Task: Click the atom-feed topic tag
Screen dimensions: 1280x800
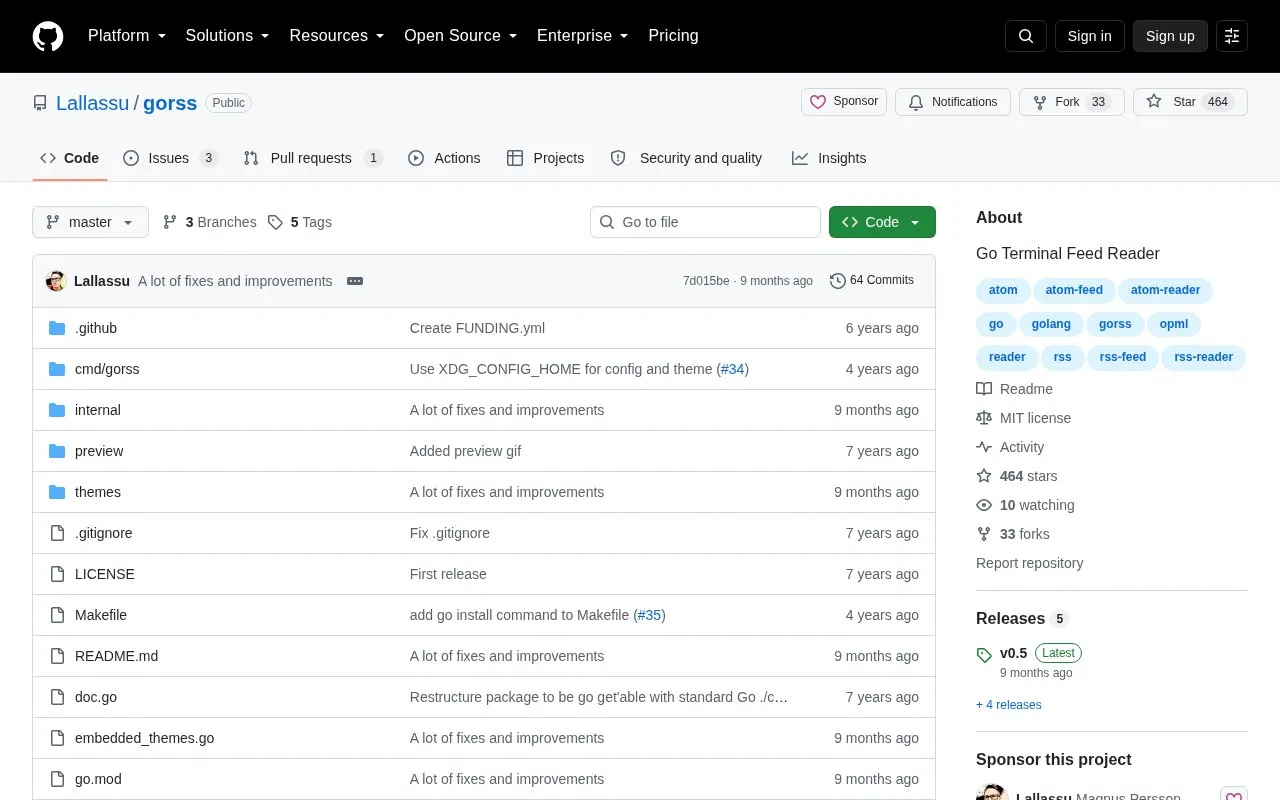Action: (1074, 291)
